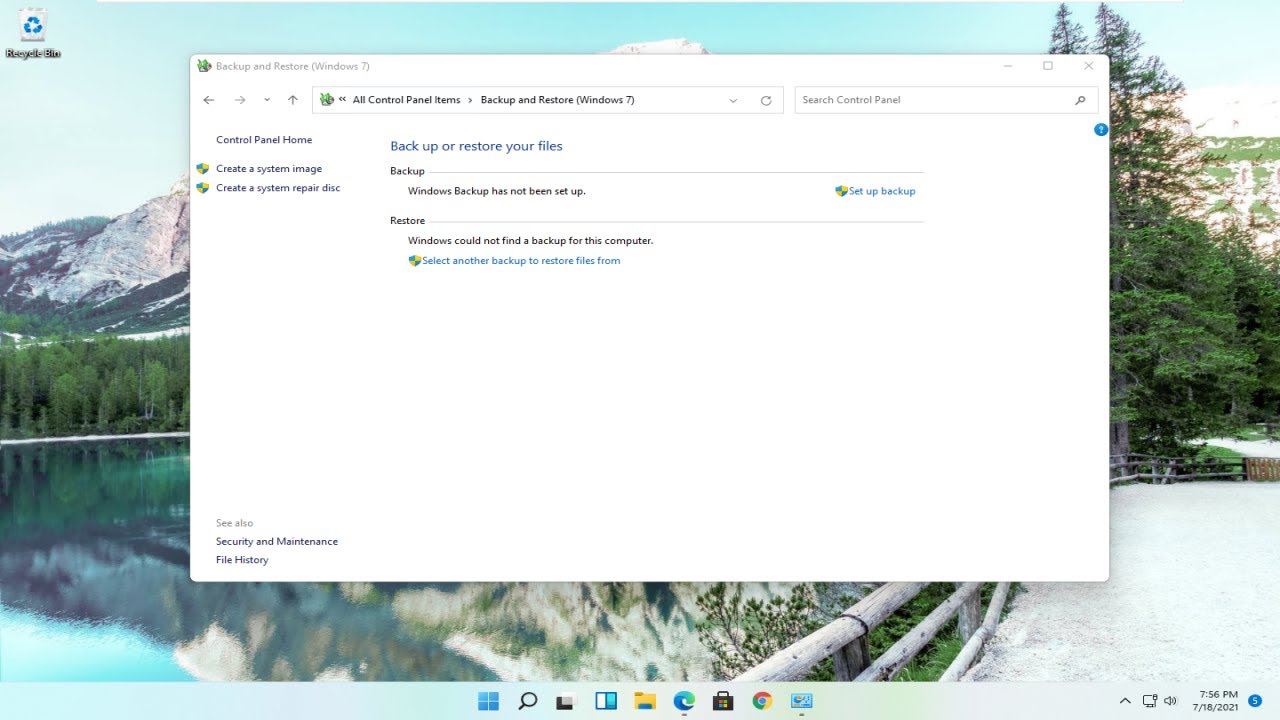Click the address bar Control Panel icon
Screen dimensions: 1280x720
point(327,100)
